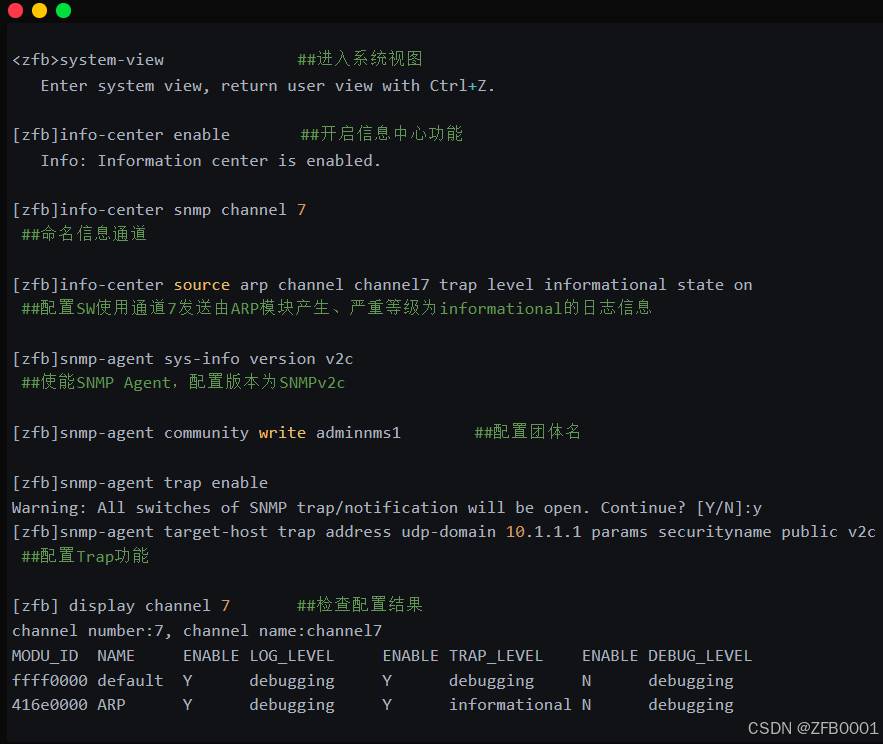This screenshot has height=744, width=883.
Task: Click the IP address 10.1.1.1
Action: pyautogui.click(x=543, y=532)
